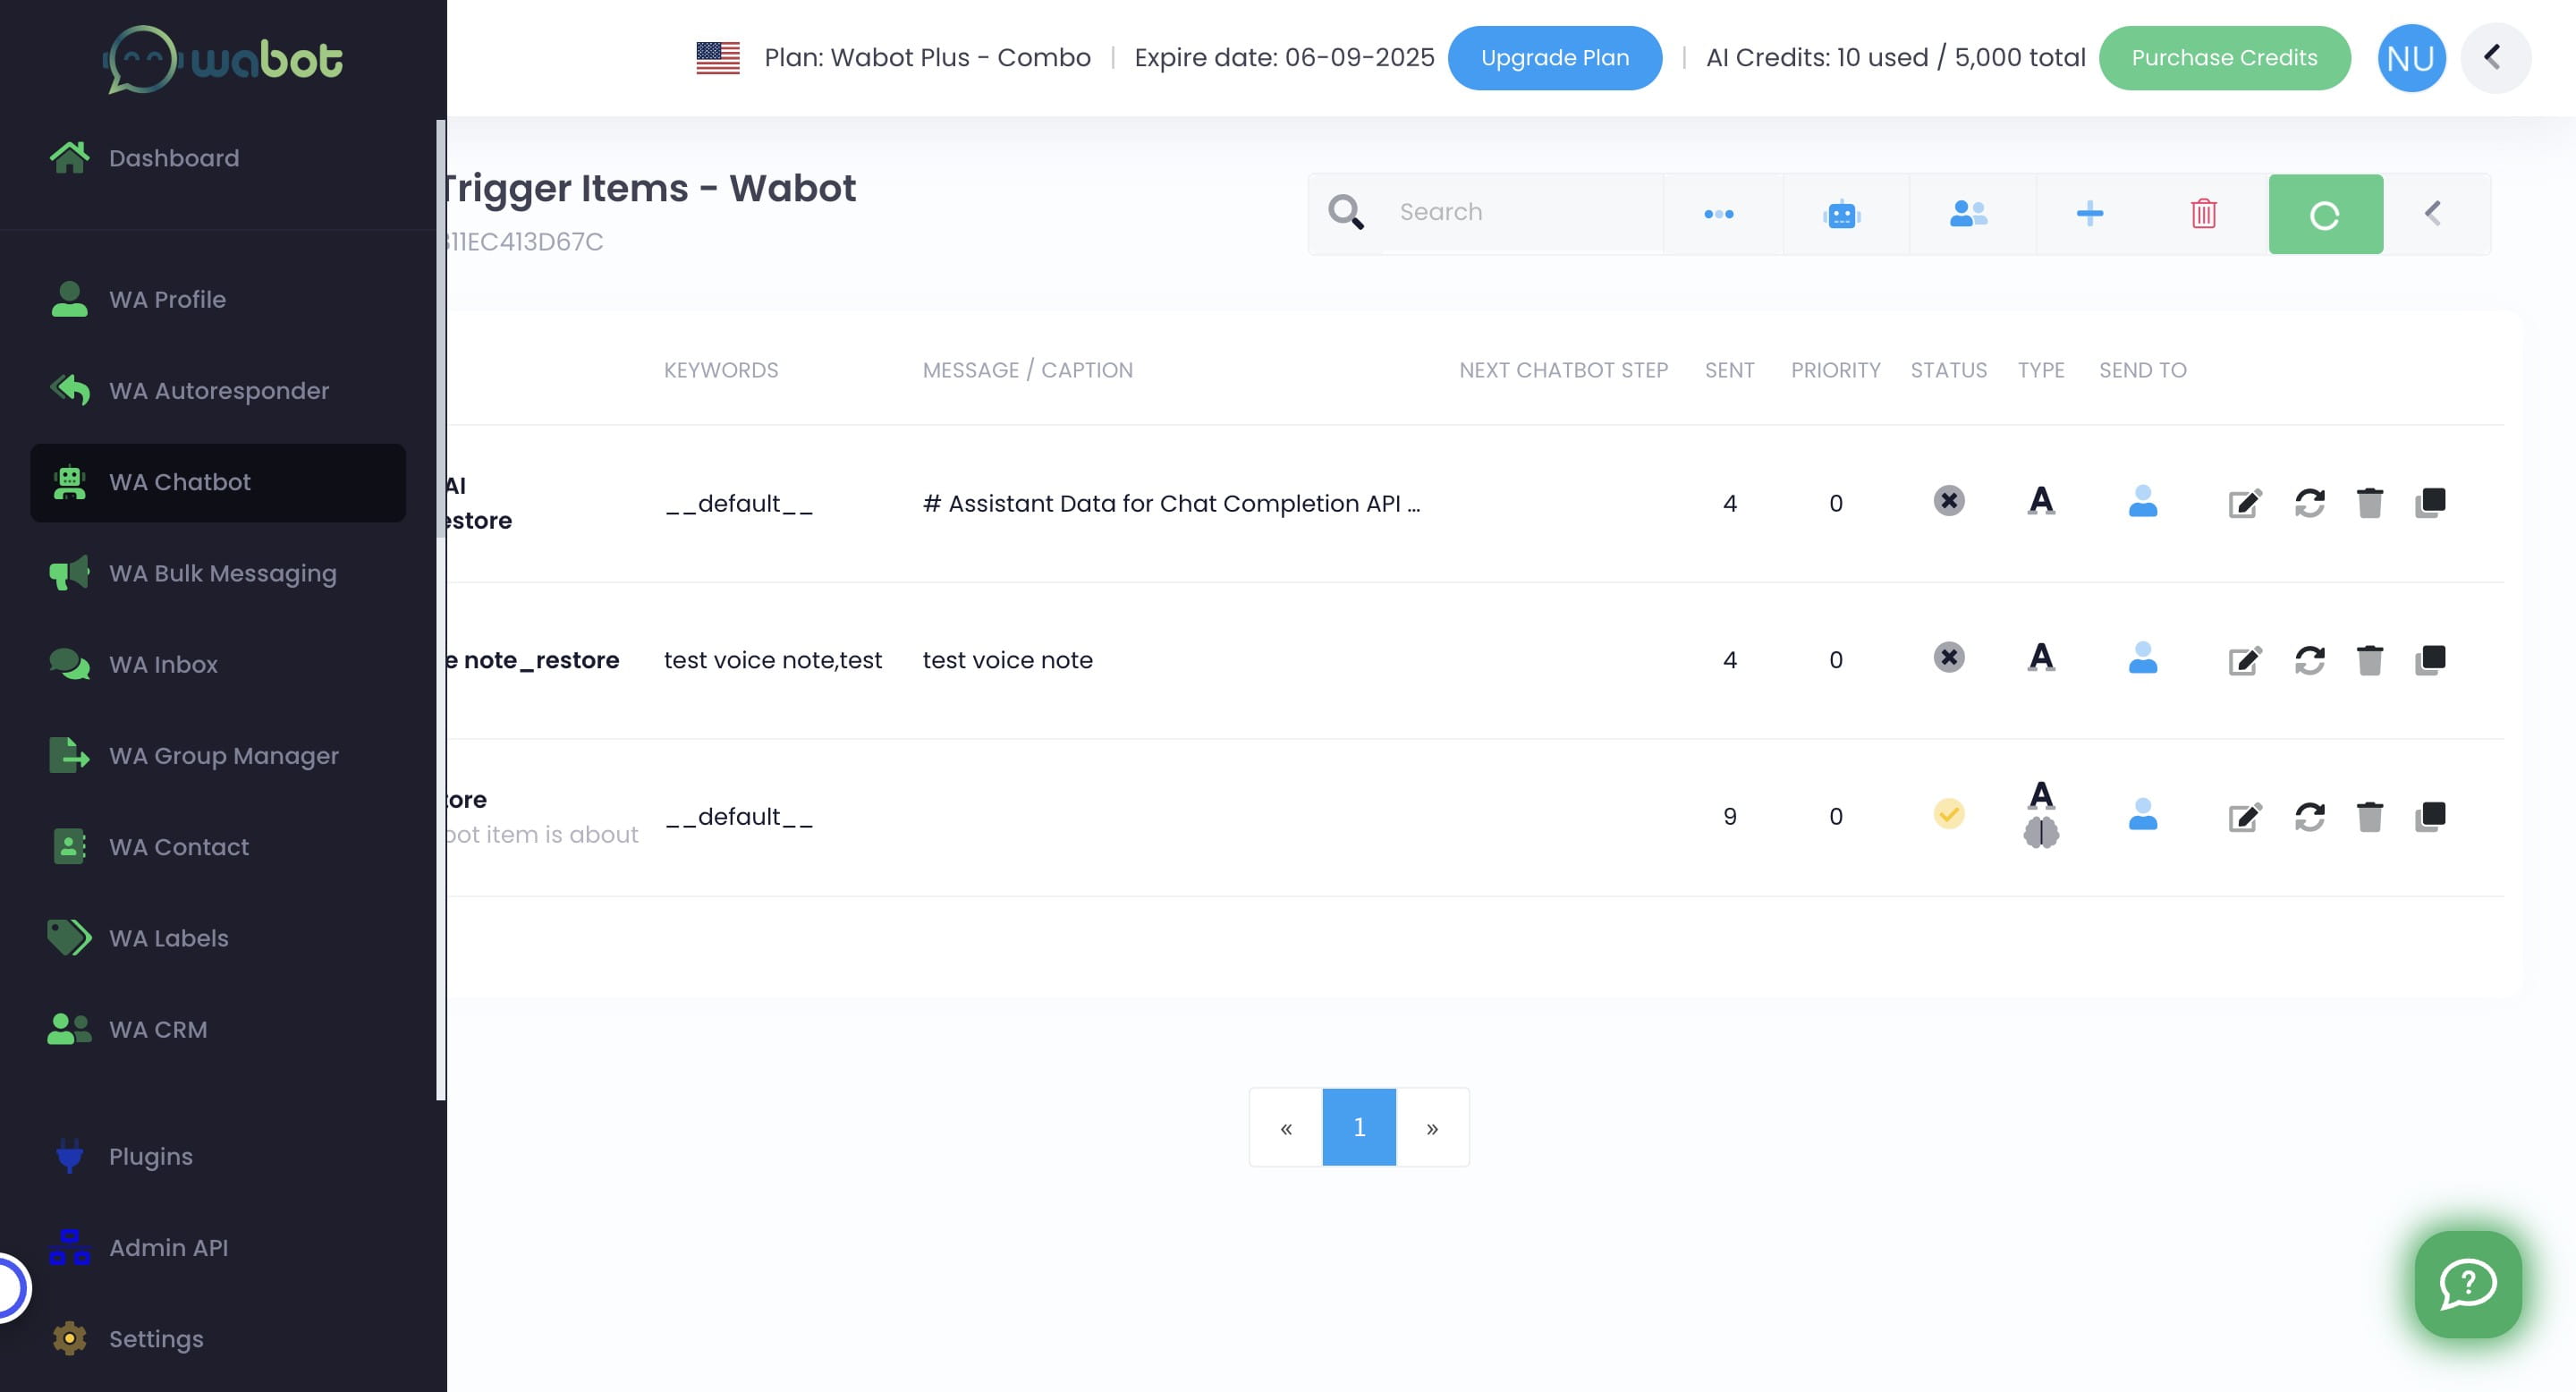2576x1392 pixels.
Task: Click the Search input field
Action: pos(1520,213)
